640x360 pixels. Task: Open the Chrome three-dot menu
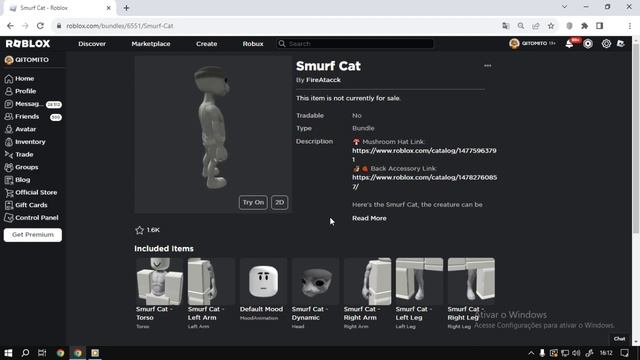630,26
